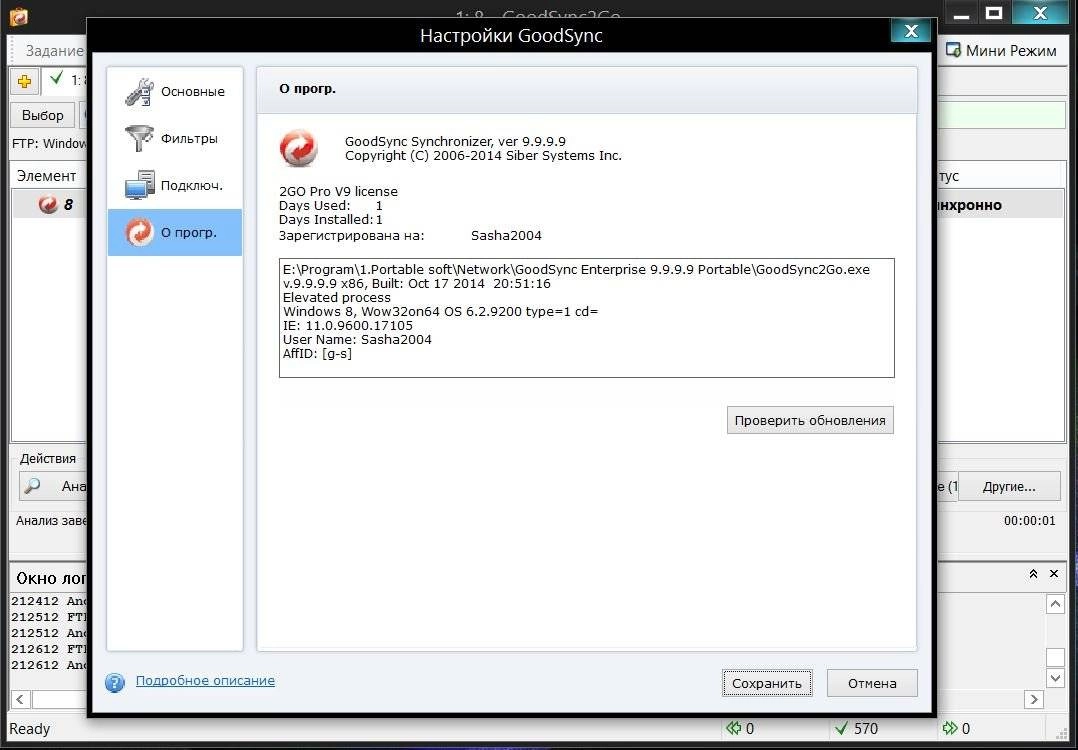This screenshot has height=750, width=1078.
Task: Minimize the main GoodSync2Go window
Action: tap(961, 15)
